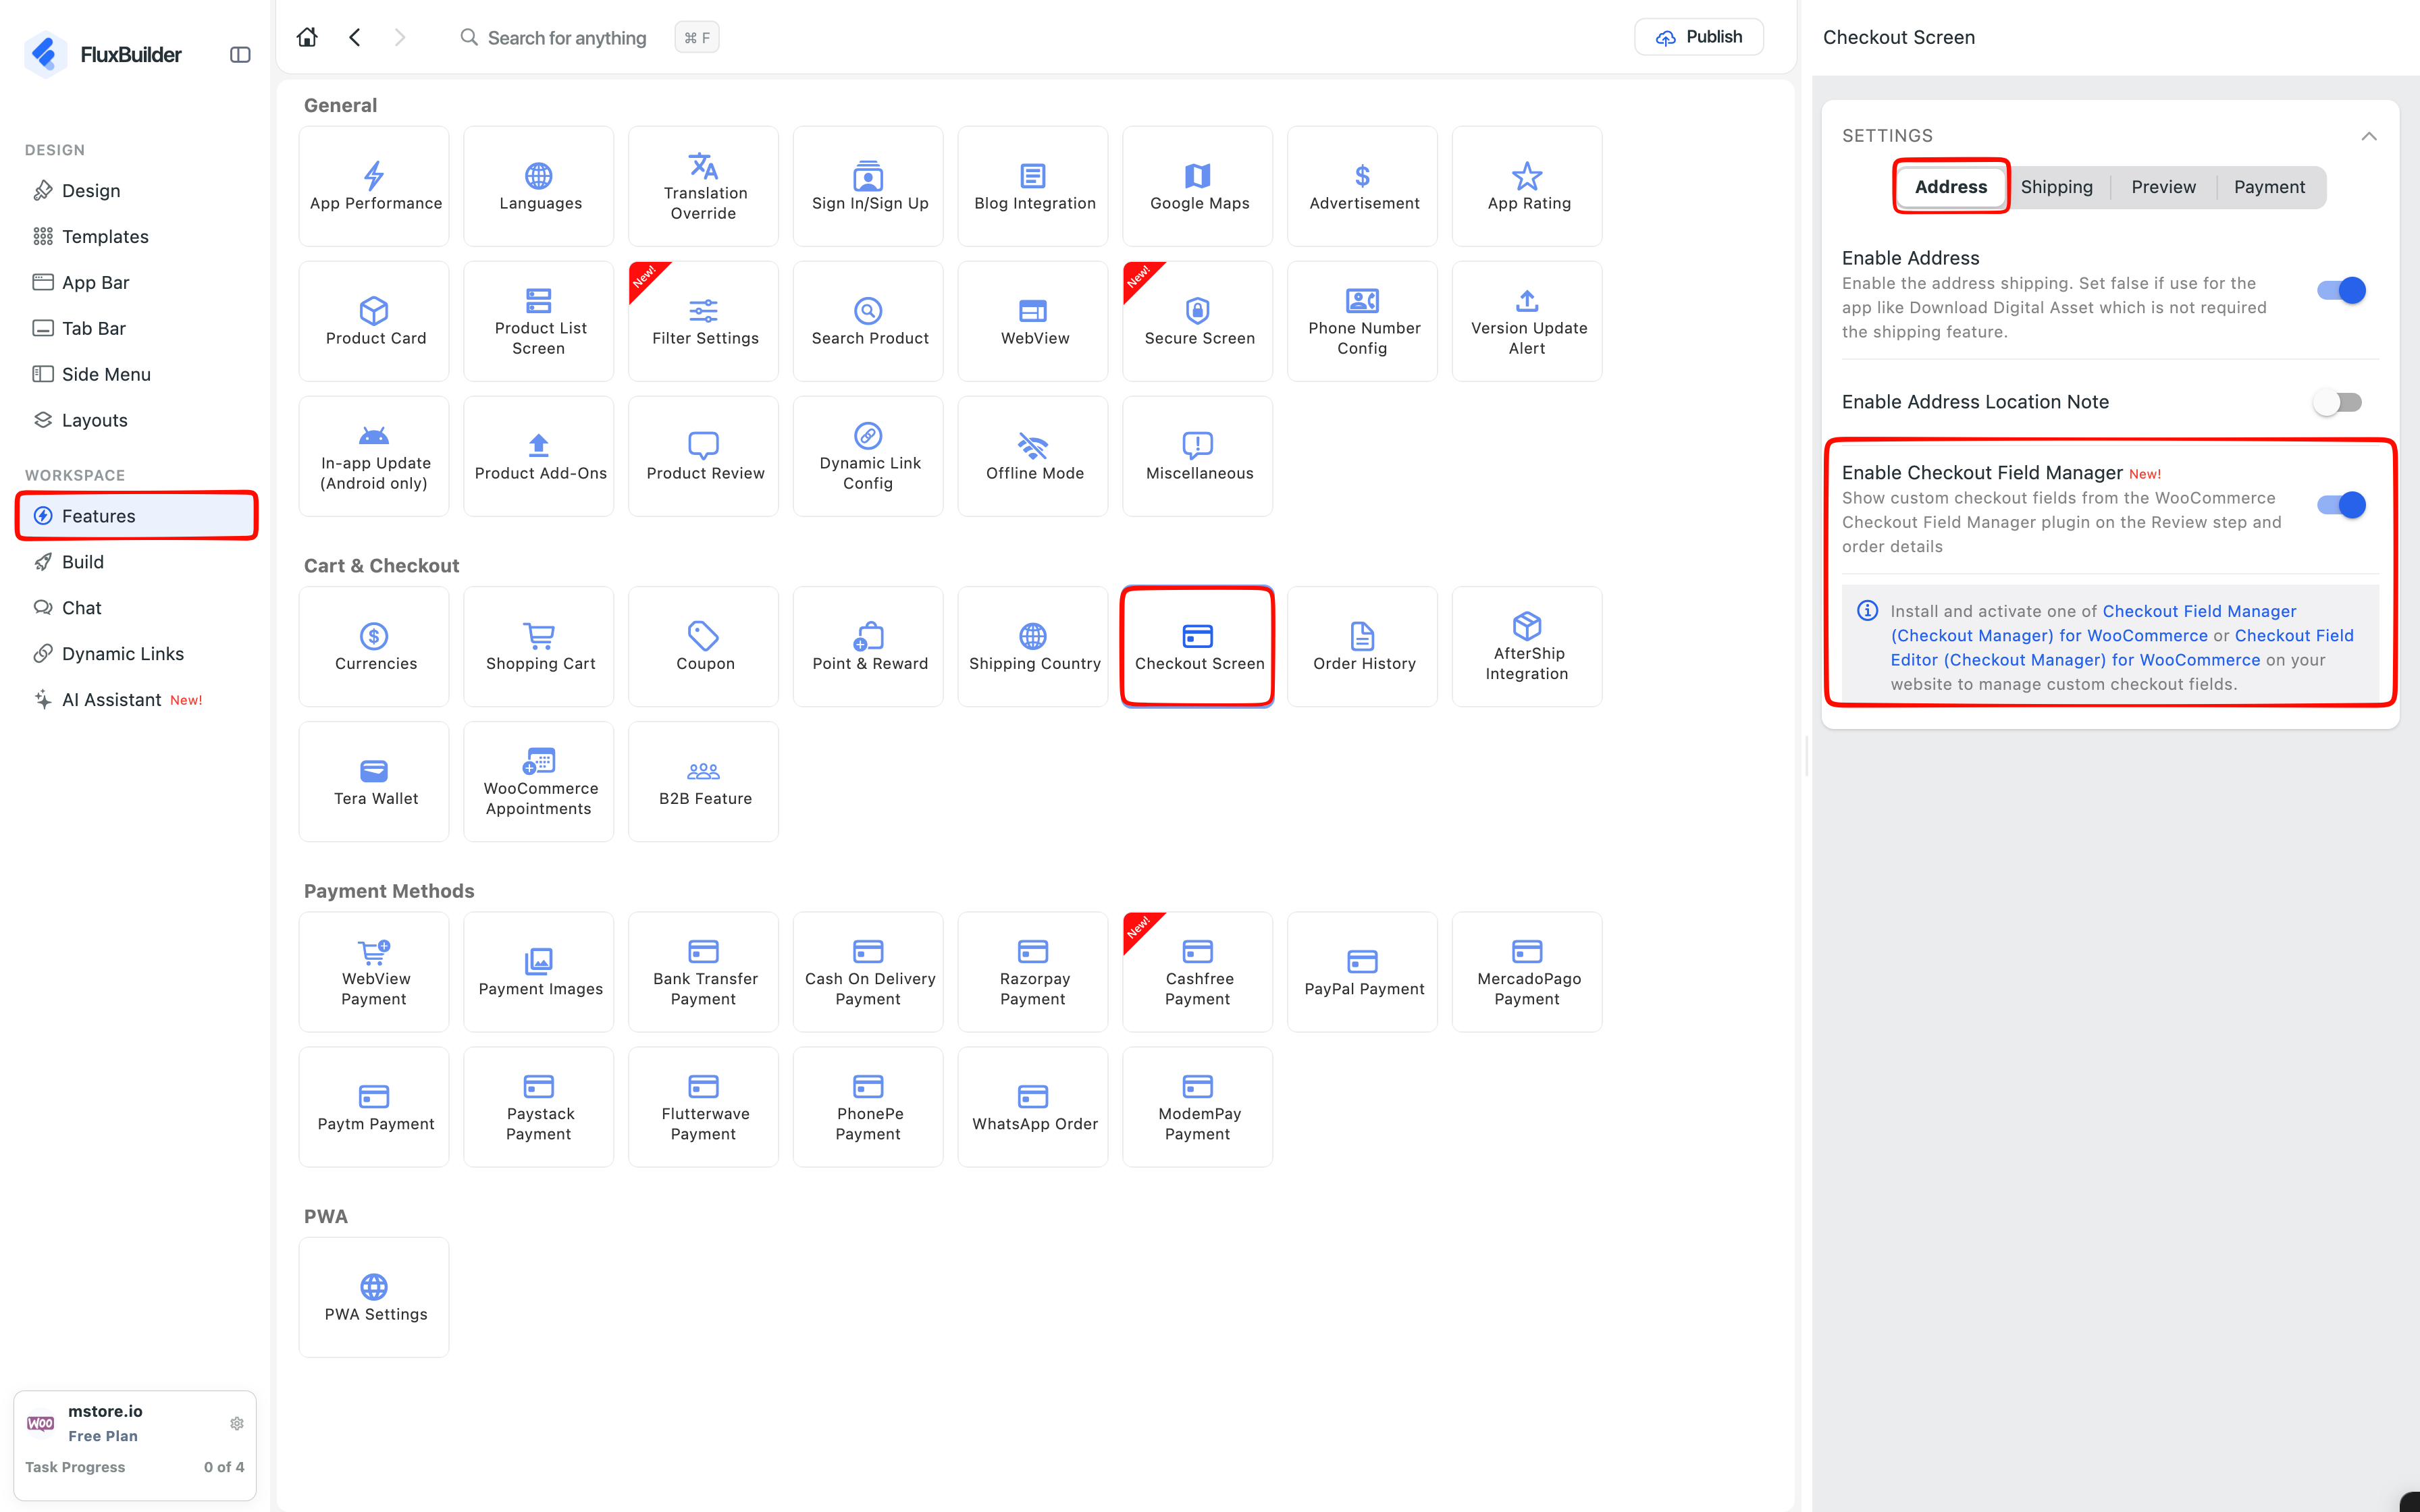
Task: Select Design in the sidebar
Action: [135, 190]
